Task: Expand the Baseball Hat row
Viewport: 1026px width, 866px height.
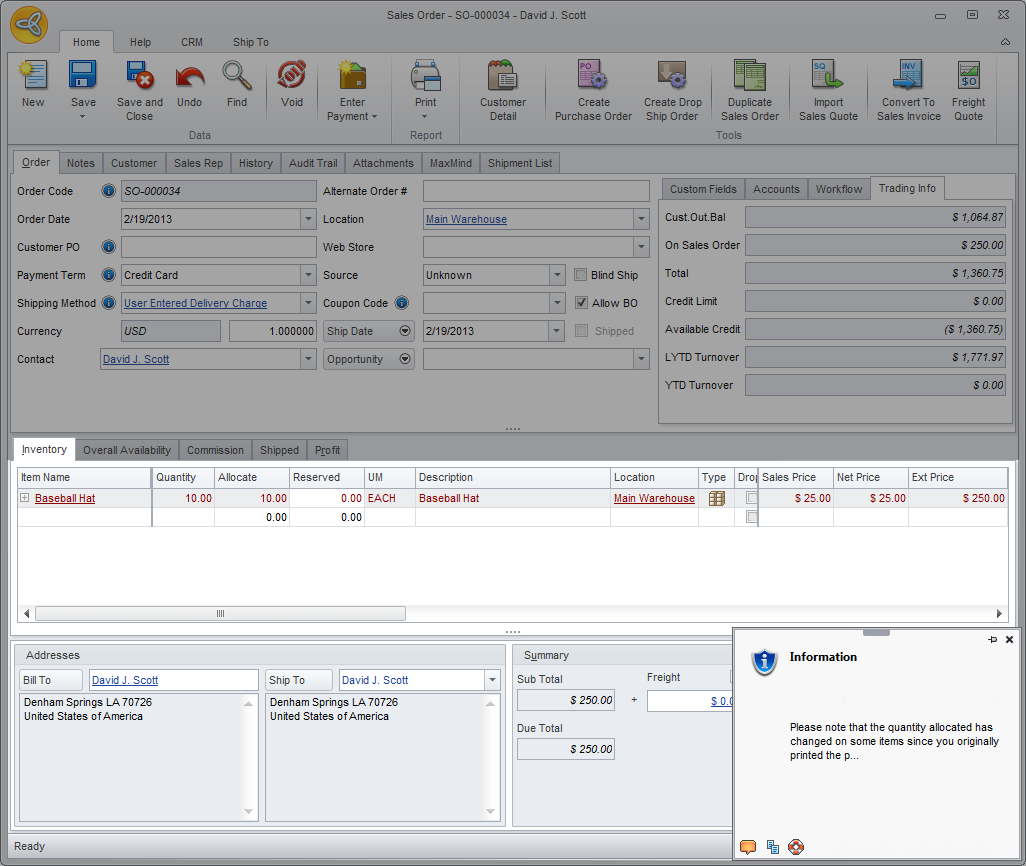Action: pos(25,498)
